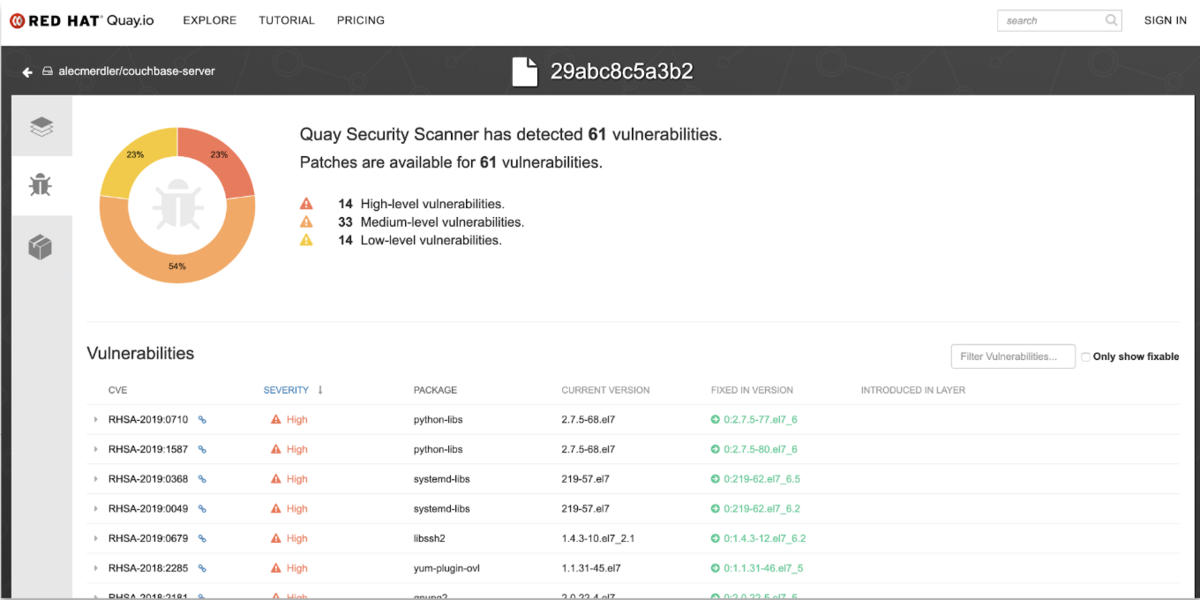The width and height of the screenshot is (1200, 600).
Task: Click link icon next to RHSA-2018:2285
Action: [x=202, y=568]
